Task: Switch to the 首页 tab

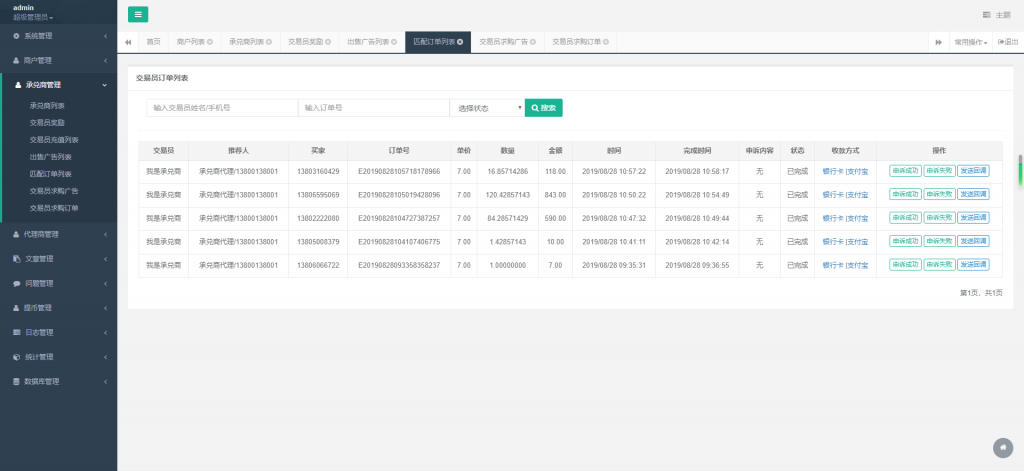Action: [153, 42]
